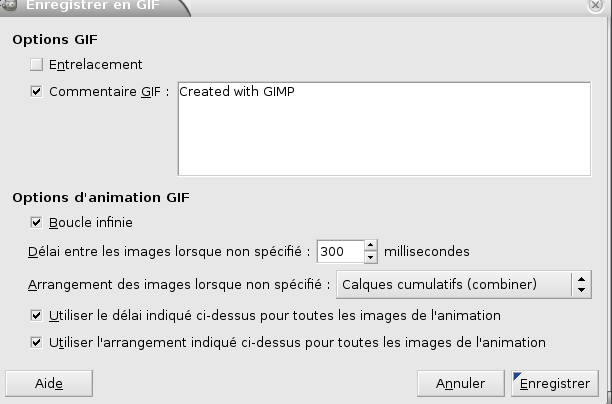This screenshot has width=612, height=404.
Task: Toggle 'Utiliser l'arrangement indiqué' checkbox
Action: 37,342
